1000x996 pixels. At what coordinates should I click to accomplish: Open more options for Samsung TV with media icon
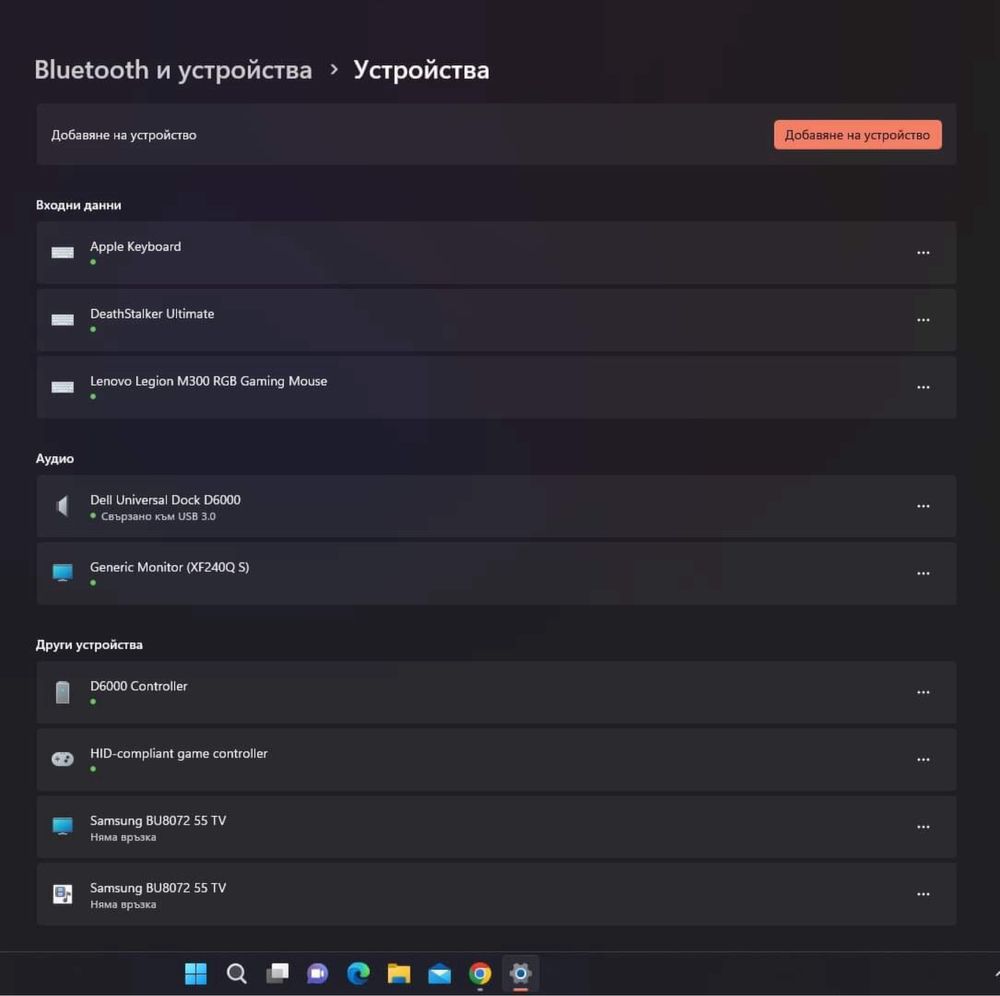tap(923, 895)
